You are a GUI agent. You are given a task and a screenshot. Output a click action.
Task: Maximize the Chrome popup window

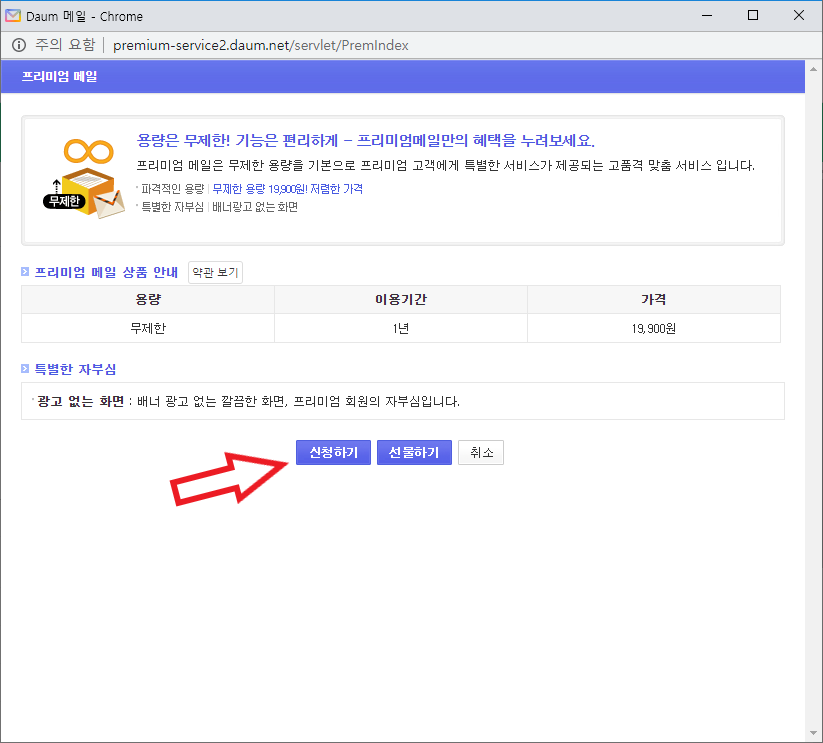pos(753,15)
